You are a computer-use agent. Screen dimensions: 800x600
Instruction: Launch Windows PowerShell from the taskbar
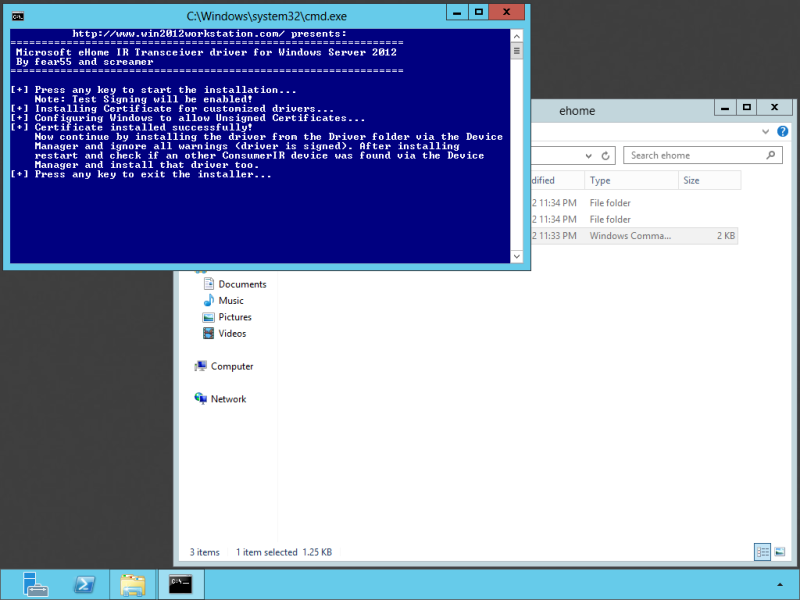tap(84, 584)
